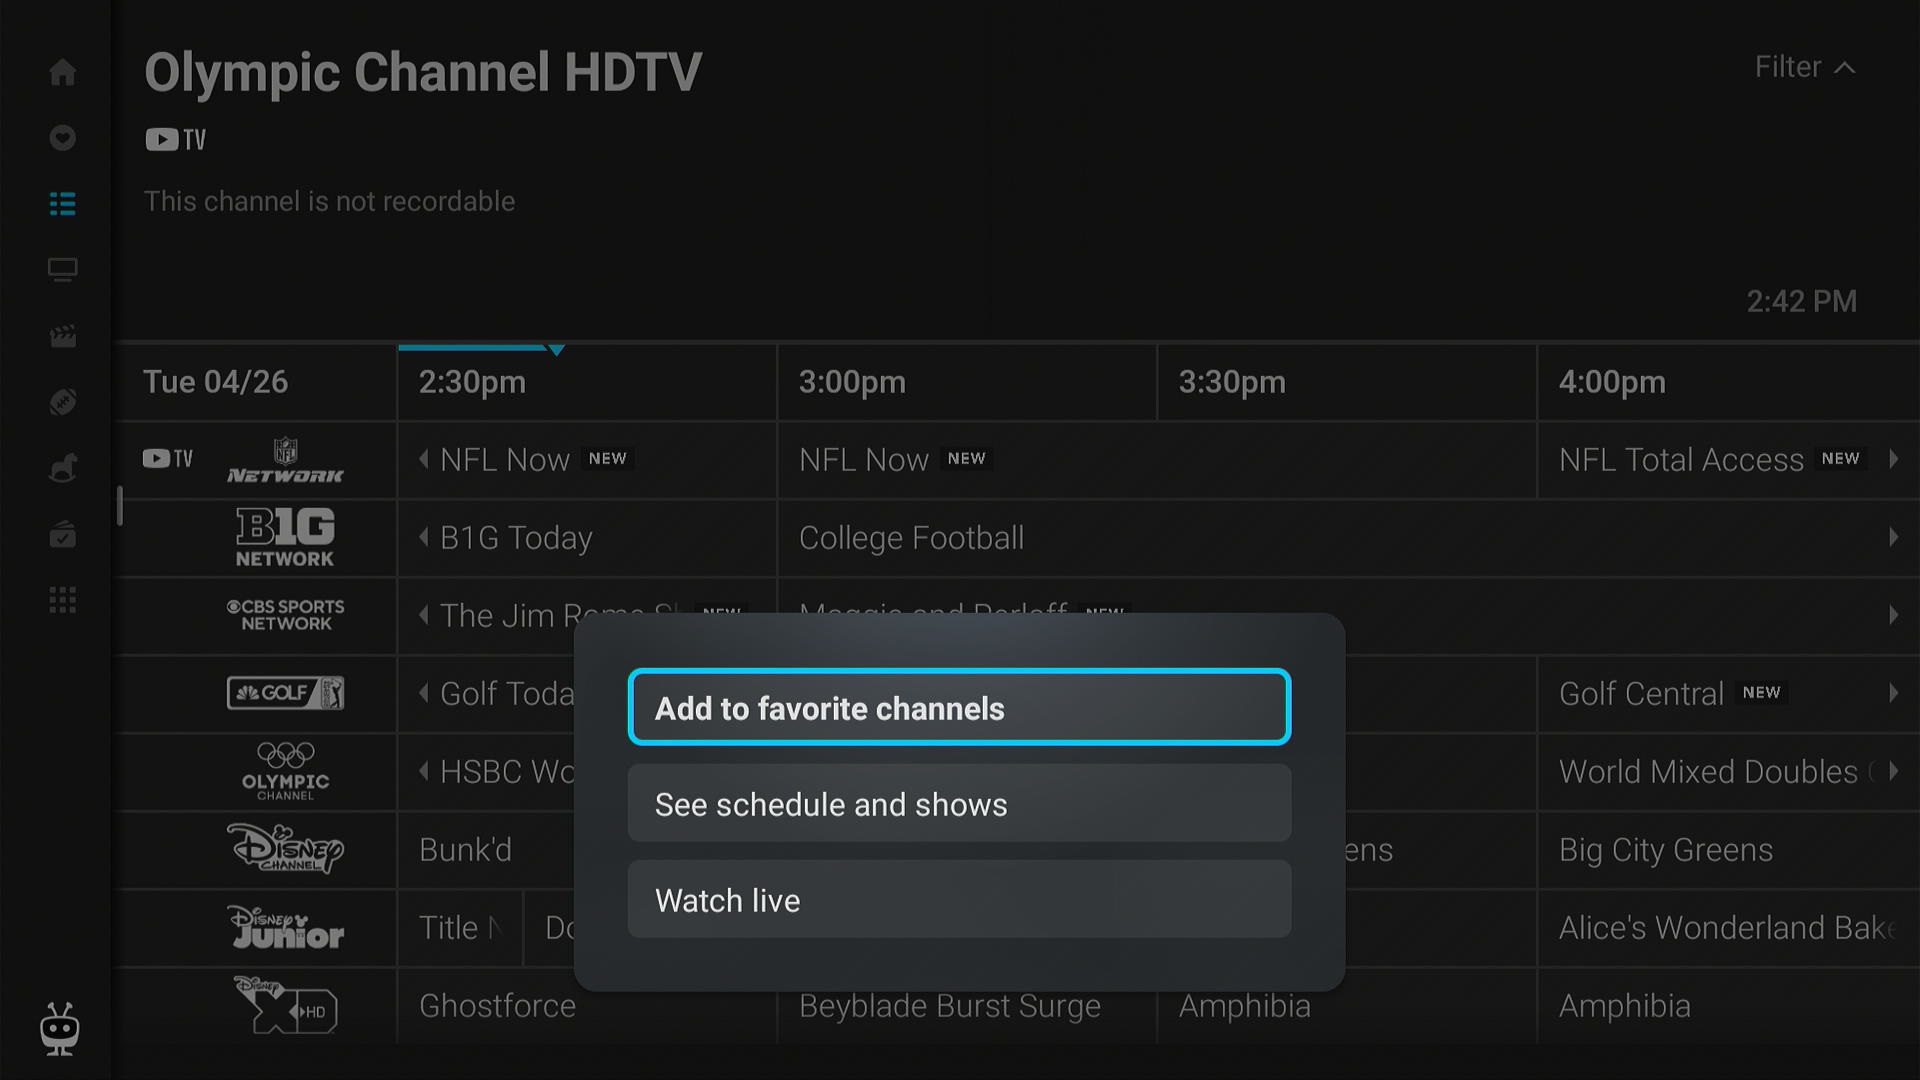Screen dimensions: 1920x1080
Task: Click the current time progress marker
Action: [x=556, y=349]
